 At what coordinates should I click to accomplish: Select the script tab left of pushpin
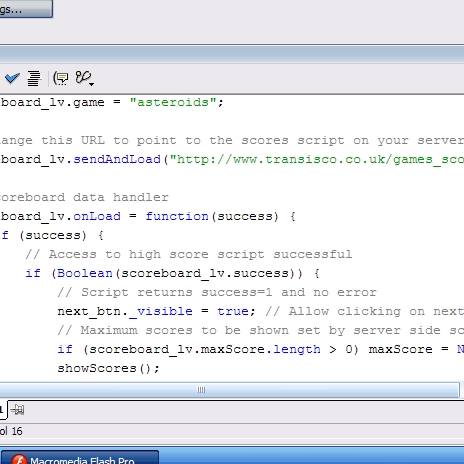click(3, 409)
